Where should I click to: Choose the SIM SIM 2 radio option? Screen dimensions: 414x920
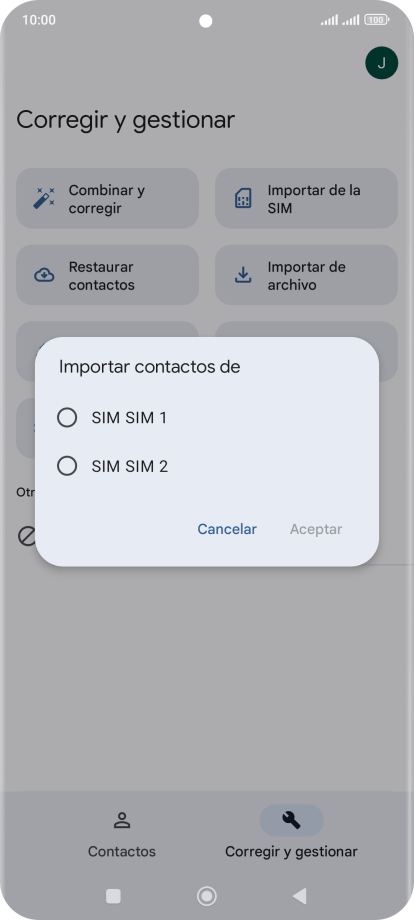pos(67,466)
